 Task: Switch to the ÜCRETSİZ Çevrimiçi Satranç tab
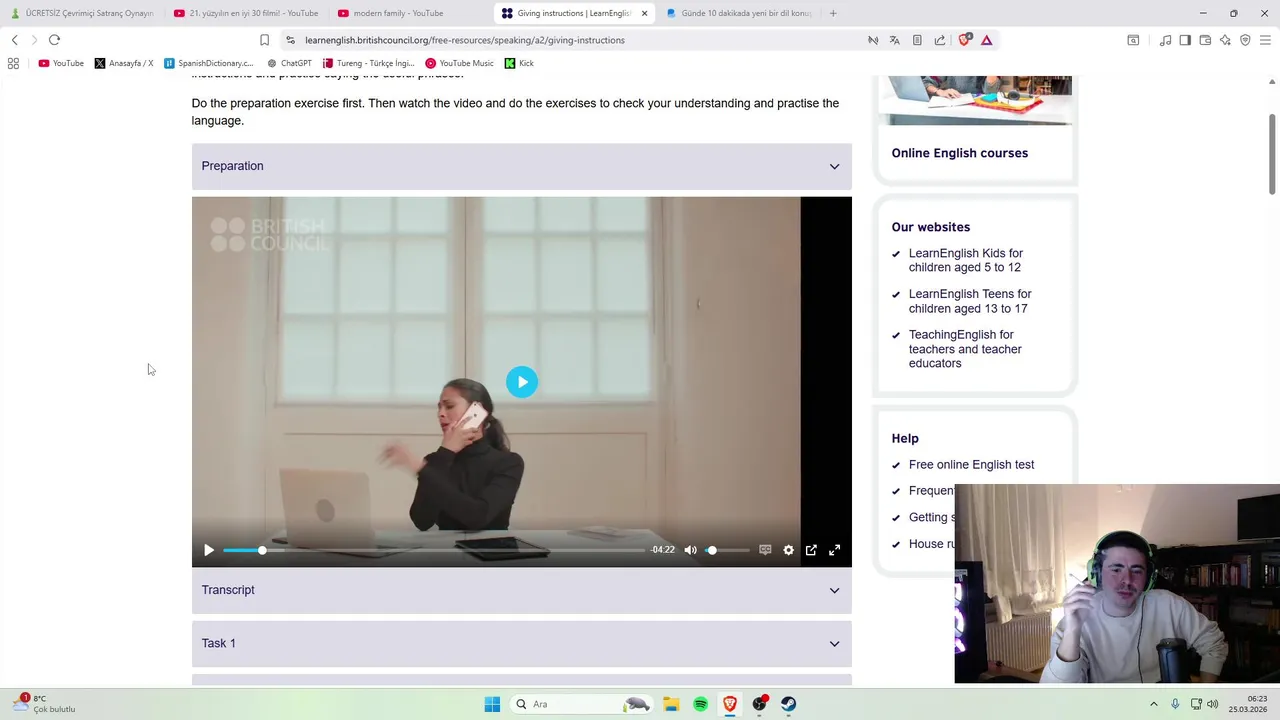tap(82, 13)
